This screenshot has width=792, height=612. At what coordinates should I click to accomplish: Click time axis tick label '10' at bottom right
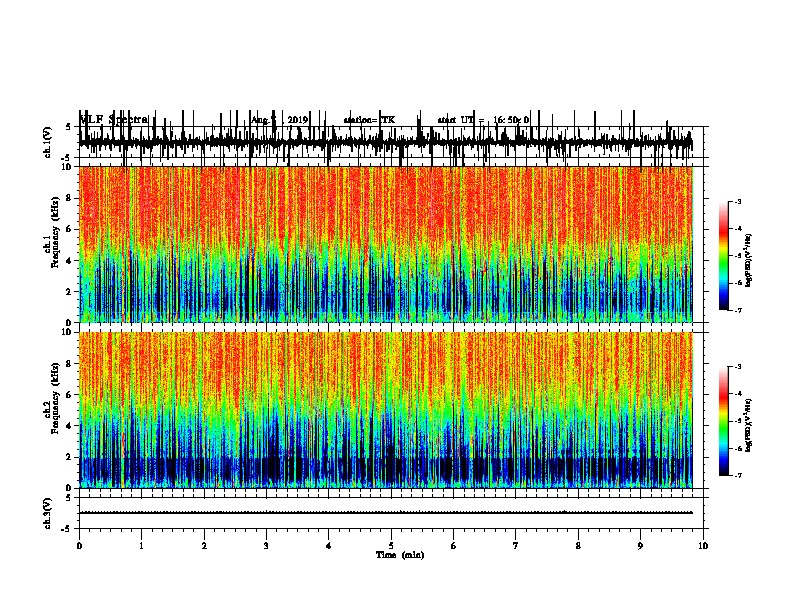(x=703, y=546)
